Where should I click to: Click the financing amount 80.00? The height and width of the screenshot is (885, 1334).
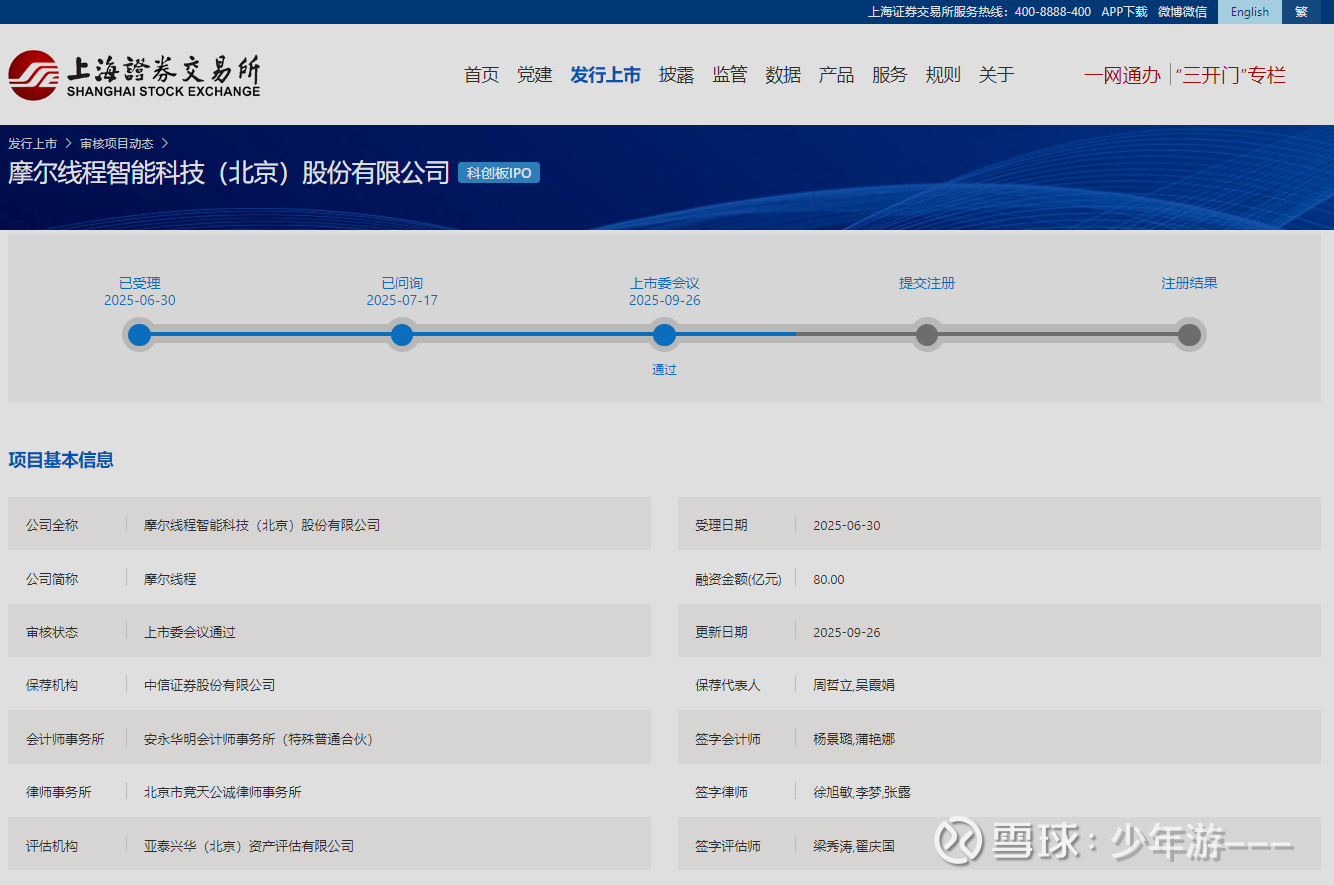(x=829, y=580)
